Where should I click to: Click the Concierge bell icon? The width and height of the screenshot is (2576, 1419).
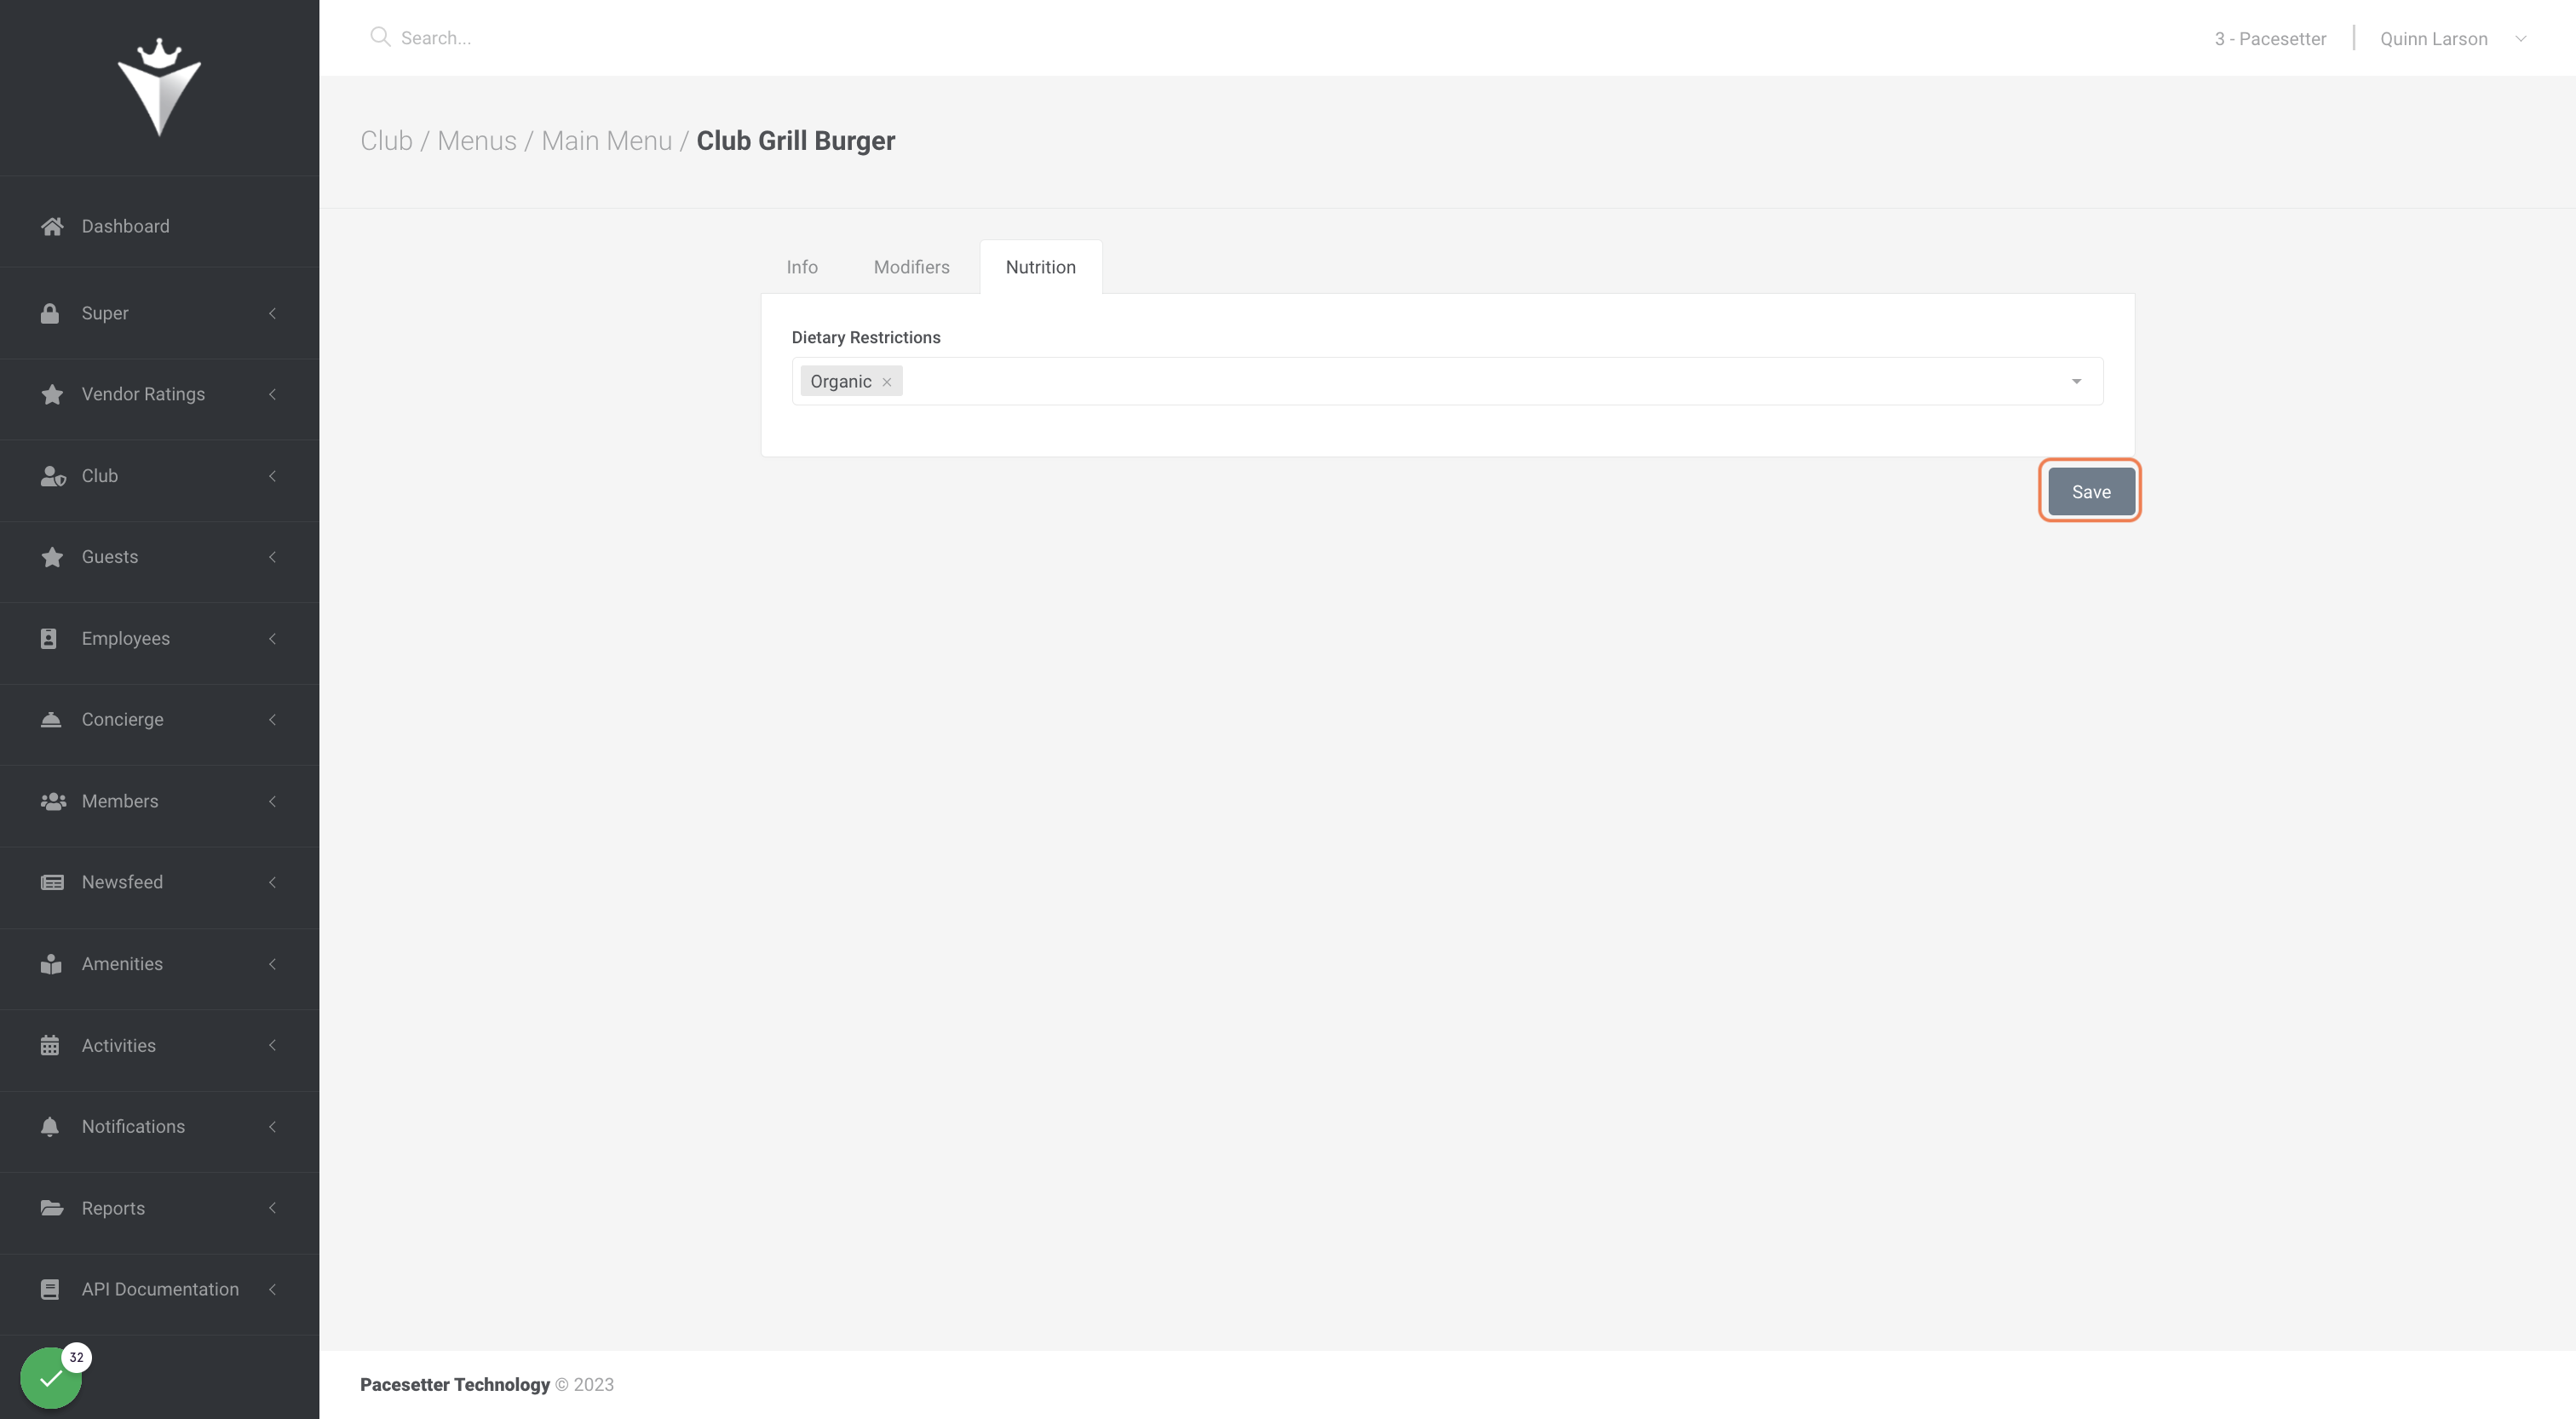(51, 719)
